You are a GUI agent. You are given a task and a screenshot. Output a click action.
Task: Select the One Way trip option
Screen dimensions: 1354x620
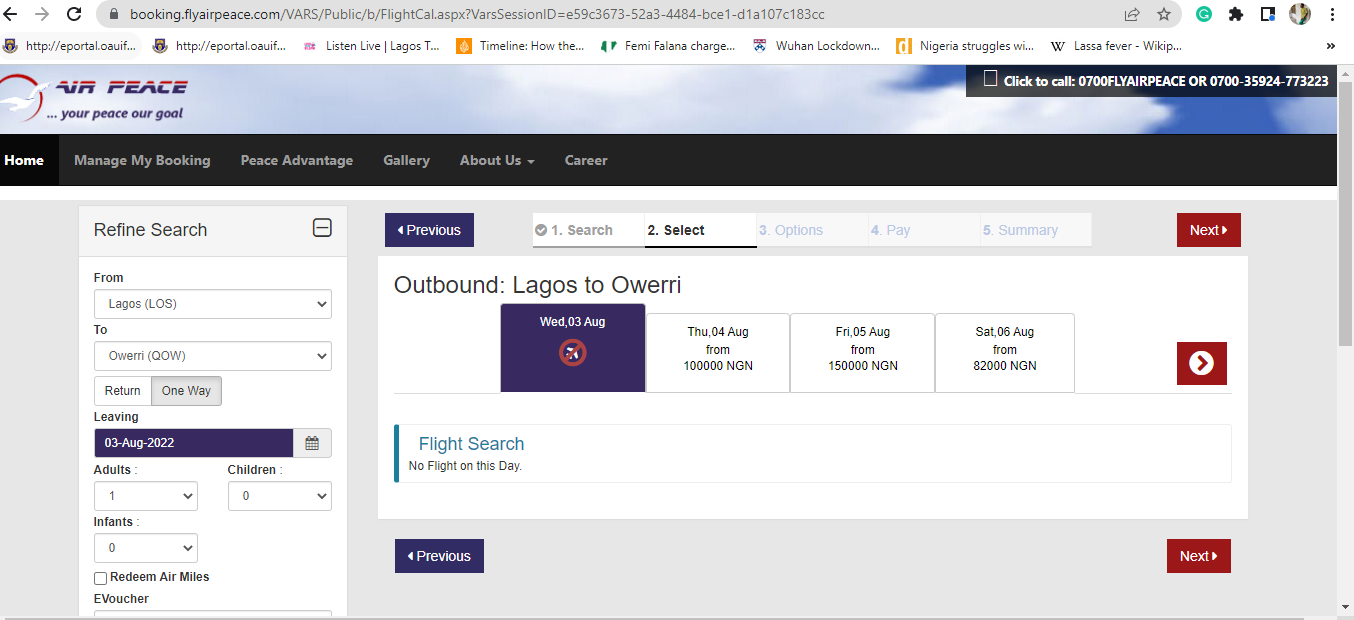(186, 391)
